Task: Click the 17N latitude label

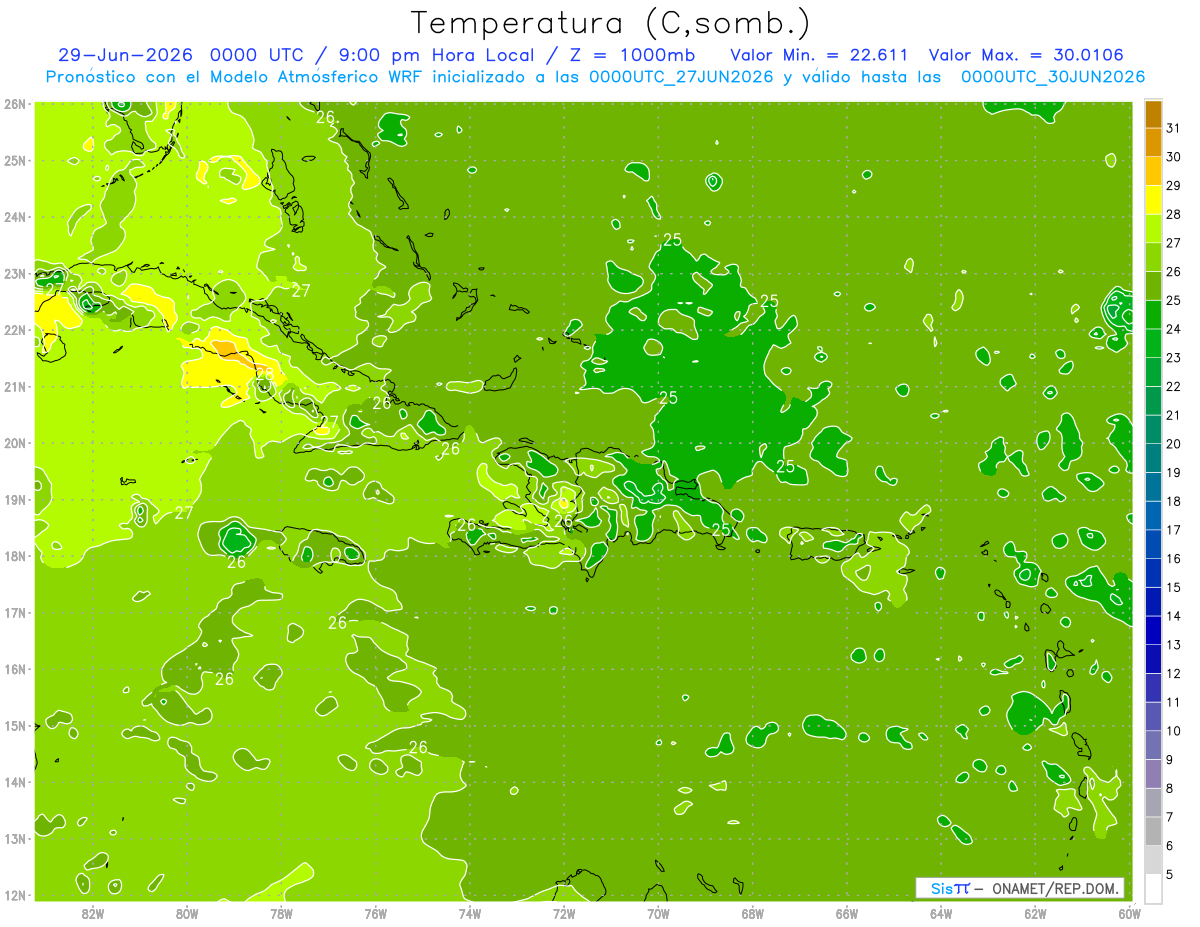Action: pyautogui.click(x=15, y=612)
